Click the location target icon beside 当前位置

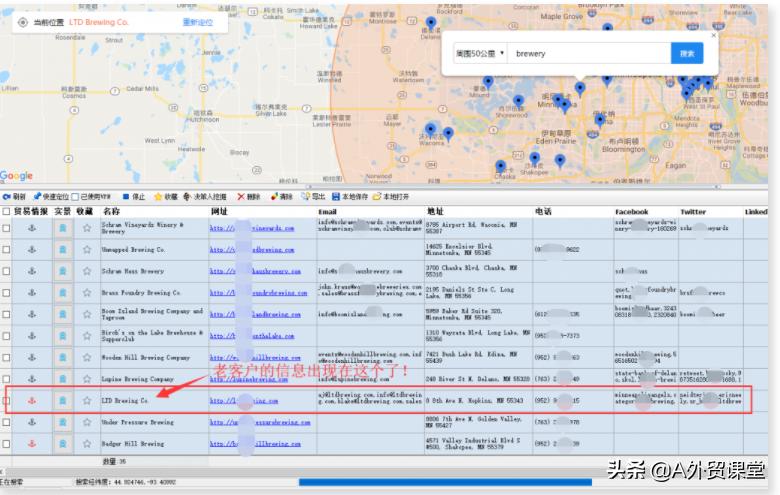coord(23,22)
